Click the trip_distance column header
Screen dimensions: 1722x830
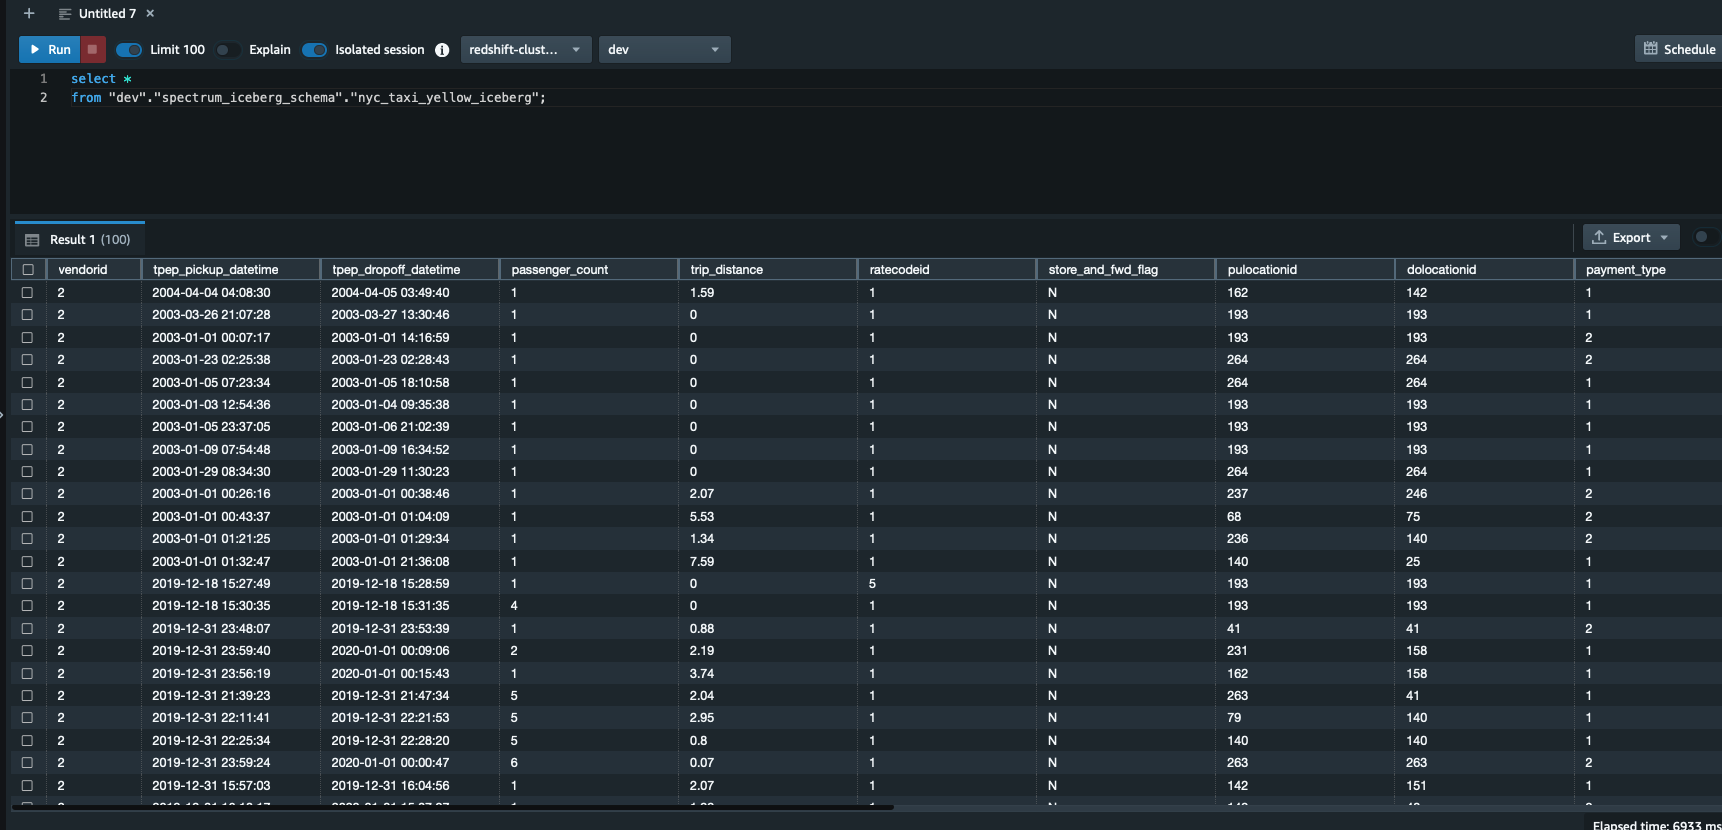click(768, 269)
